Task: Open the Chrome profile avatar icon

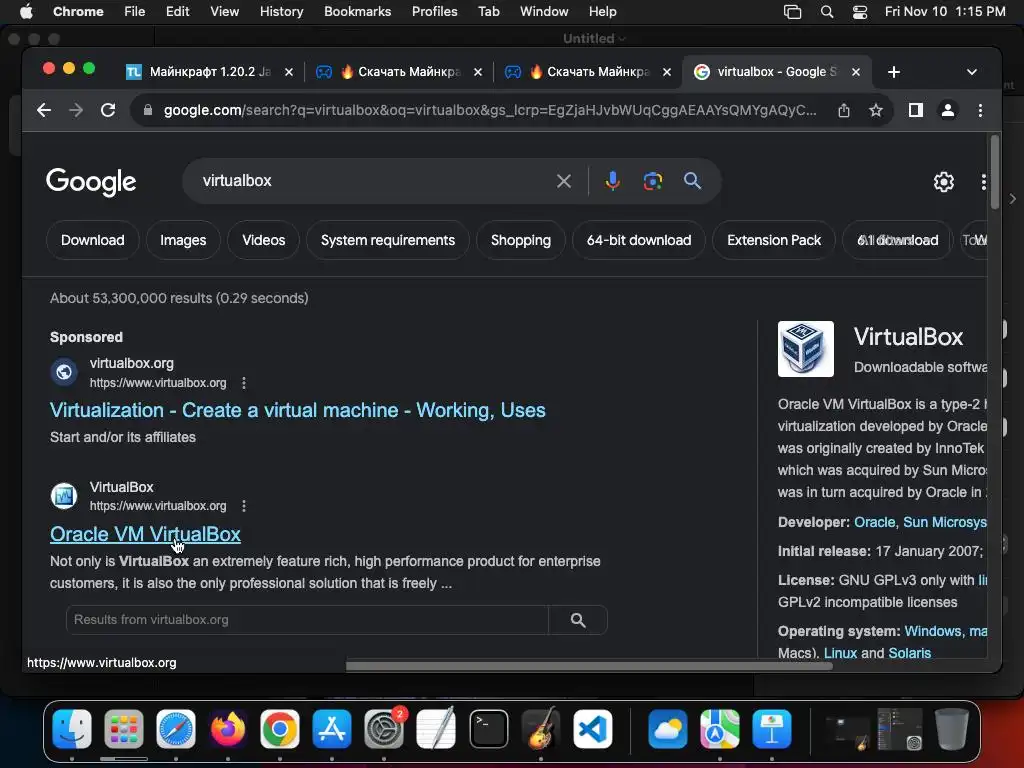Action: [948, 110]
